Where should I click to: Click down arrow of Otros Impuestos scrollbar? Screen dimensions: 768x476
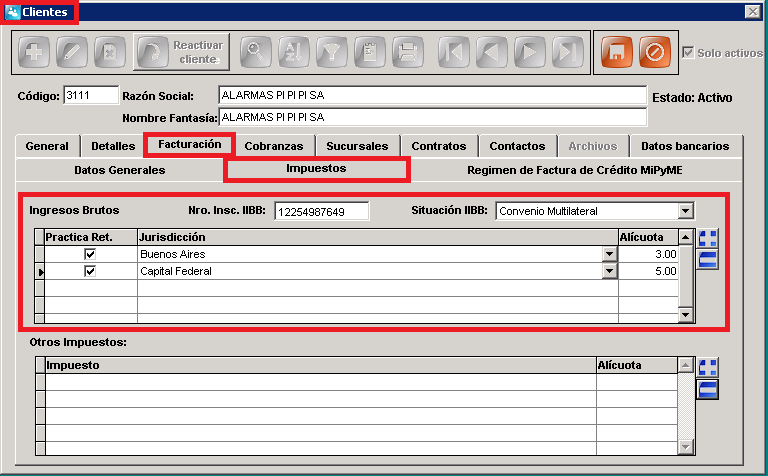685,447
